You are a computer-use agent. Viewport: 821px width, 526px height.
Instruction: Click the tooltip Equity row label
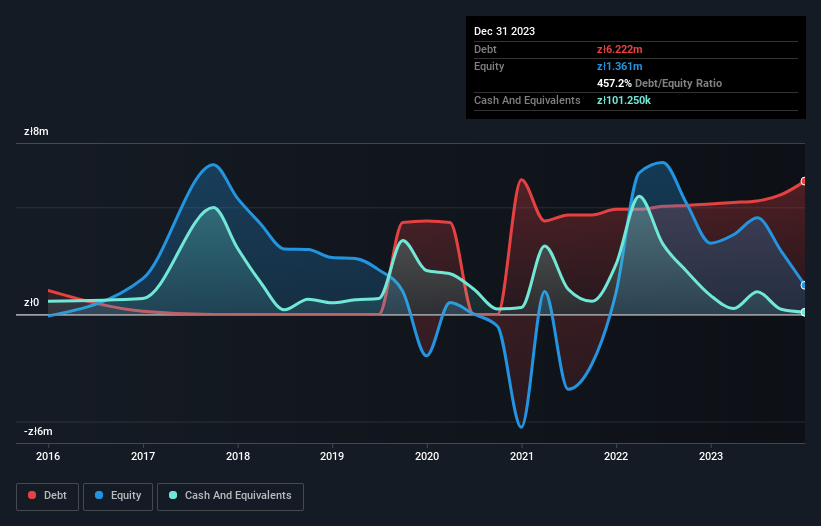pos(489,66)
